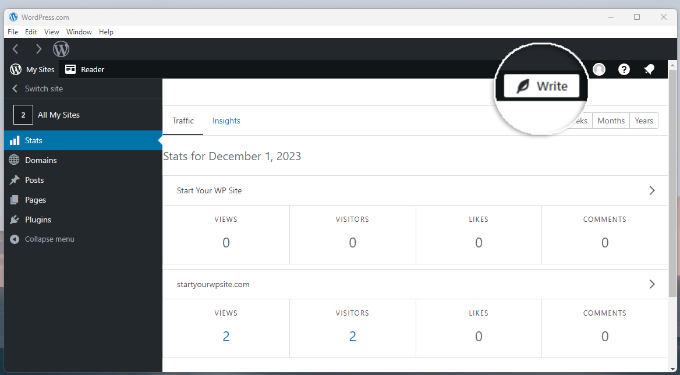Click the Pages icon

tap(15, 200)
